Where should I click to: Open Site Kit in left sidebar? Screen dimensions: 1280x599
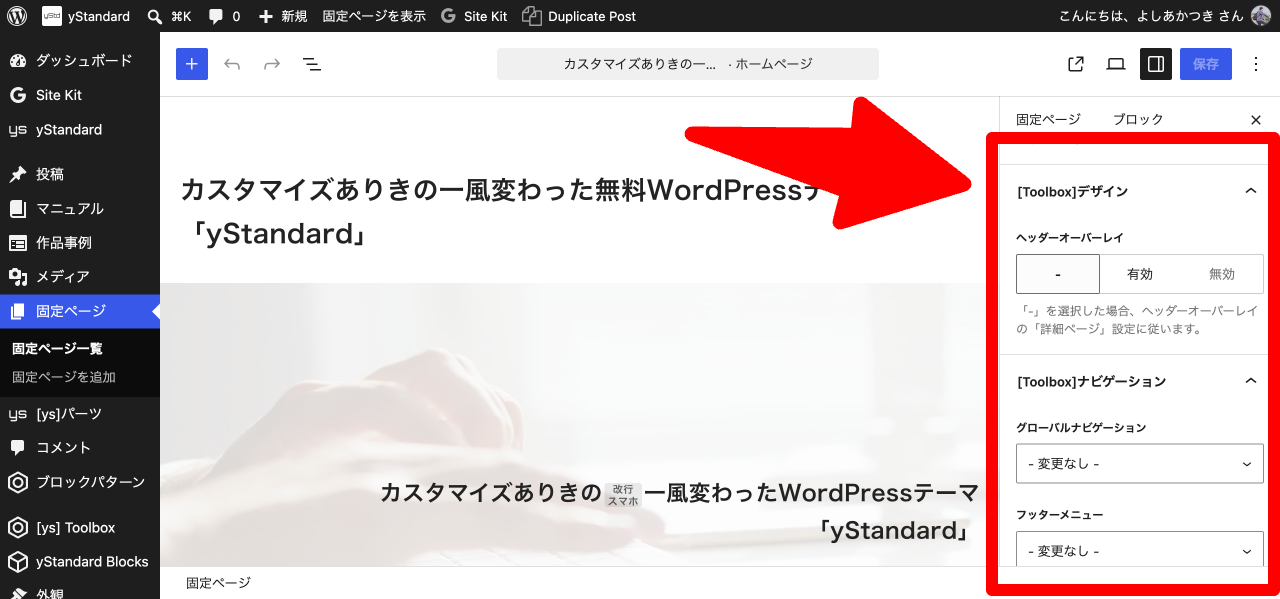coord(80,95)
